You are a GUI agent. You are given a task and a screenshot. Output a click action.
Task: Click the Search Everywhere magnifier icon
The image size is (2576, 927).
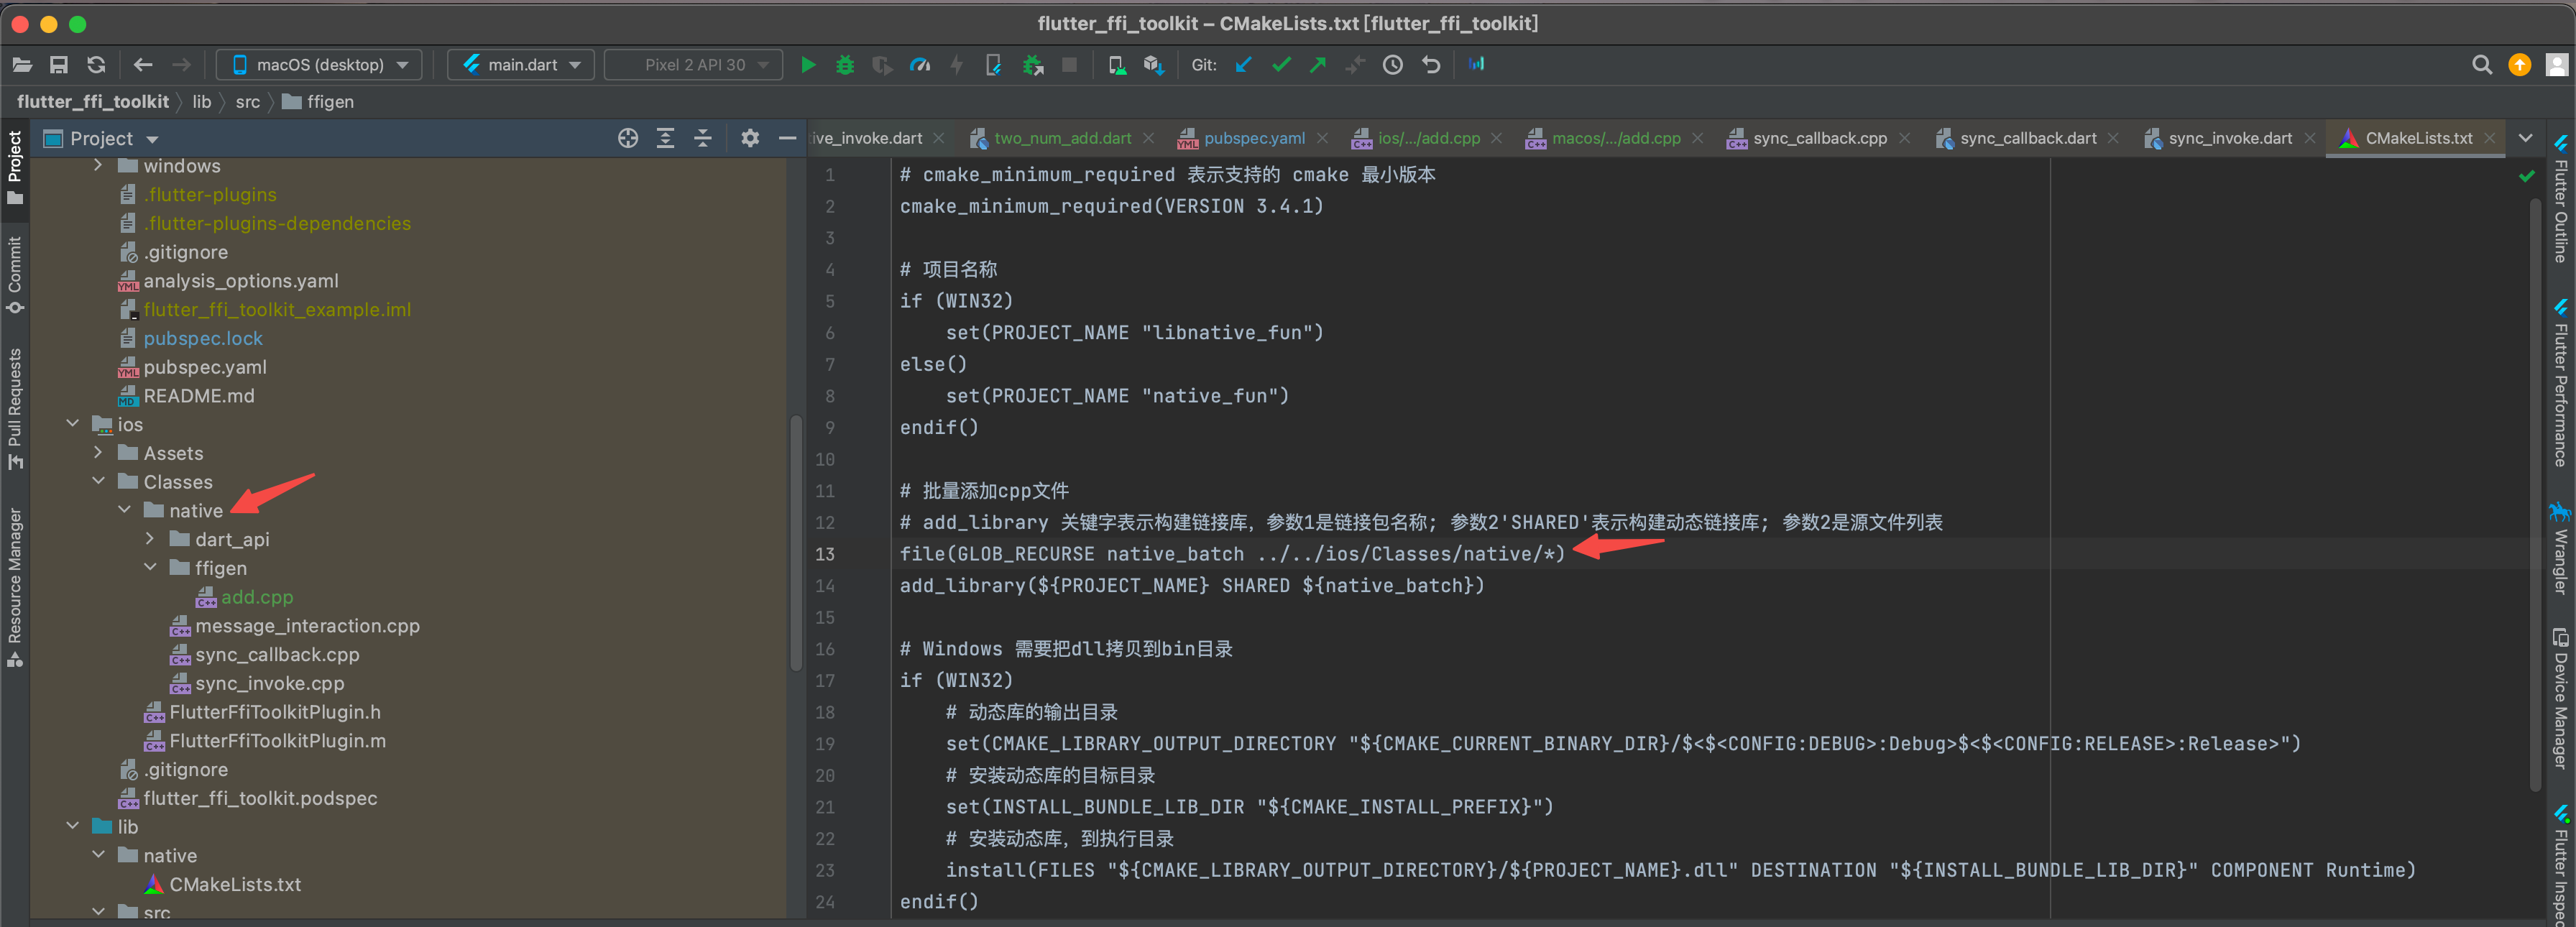(2481, 65)
